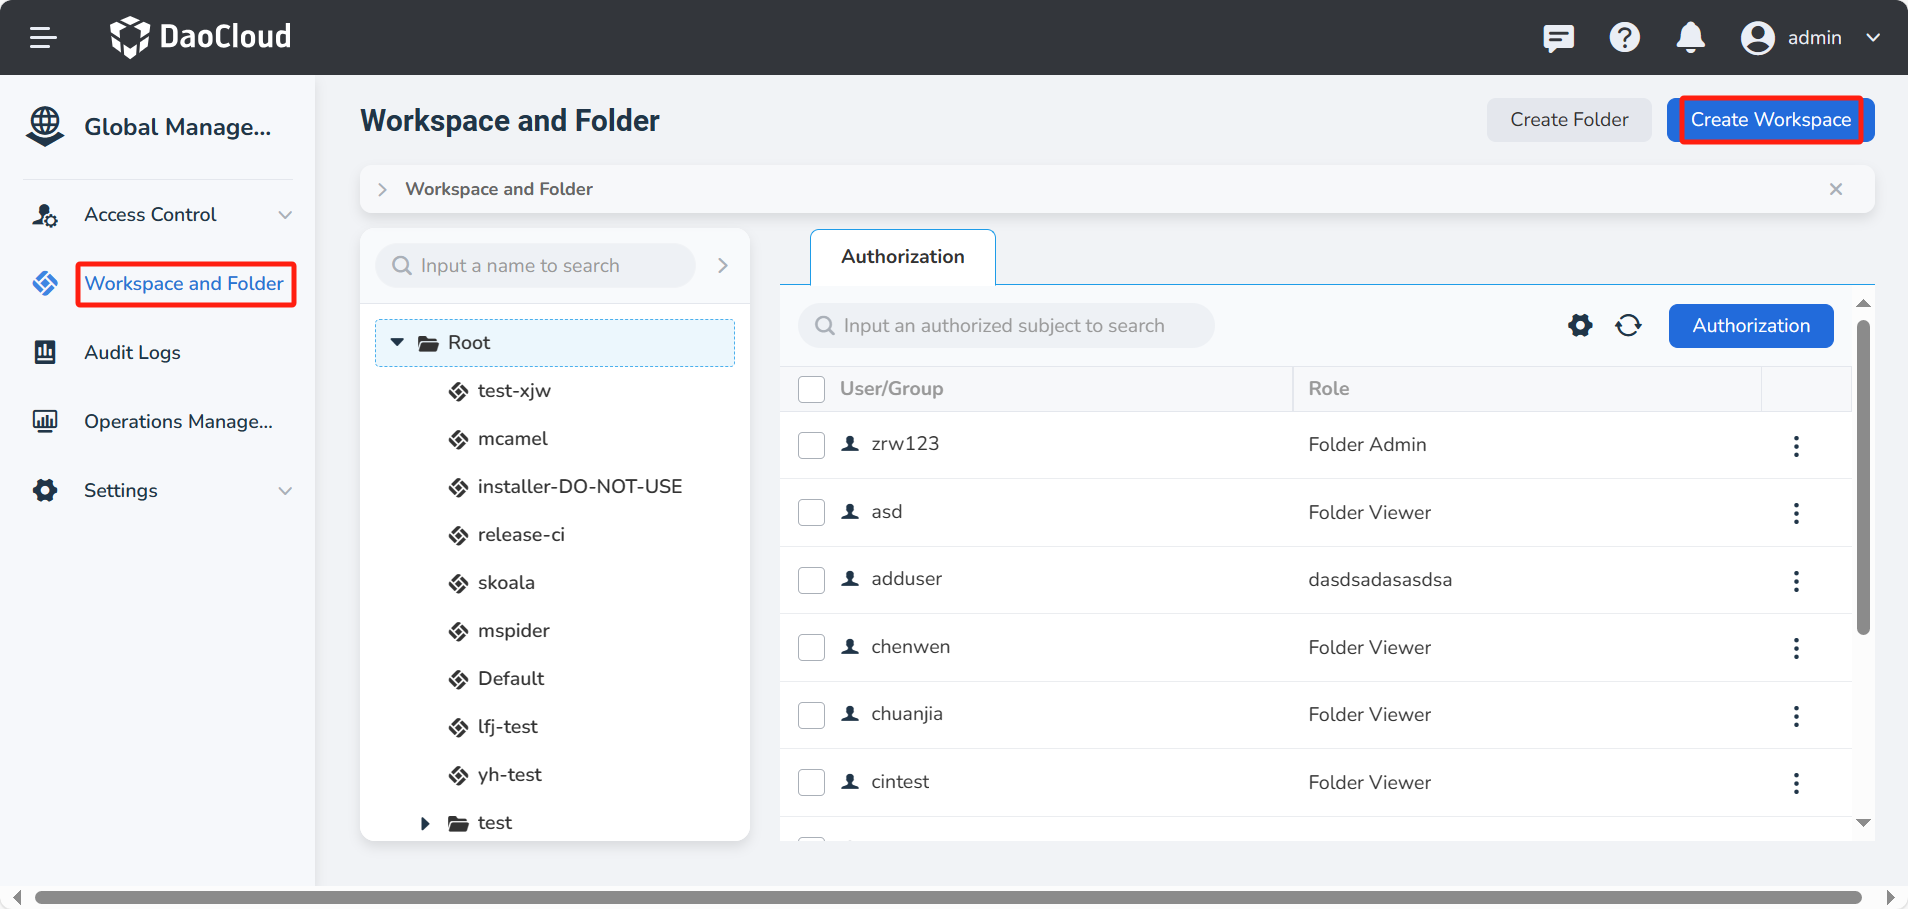Image resolution: width=1908 pixels, height=909 pixels.
Task: Refresh the authorization list
Action: click(1629, 326)
